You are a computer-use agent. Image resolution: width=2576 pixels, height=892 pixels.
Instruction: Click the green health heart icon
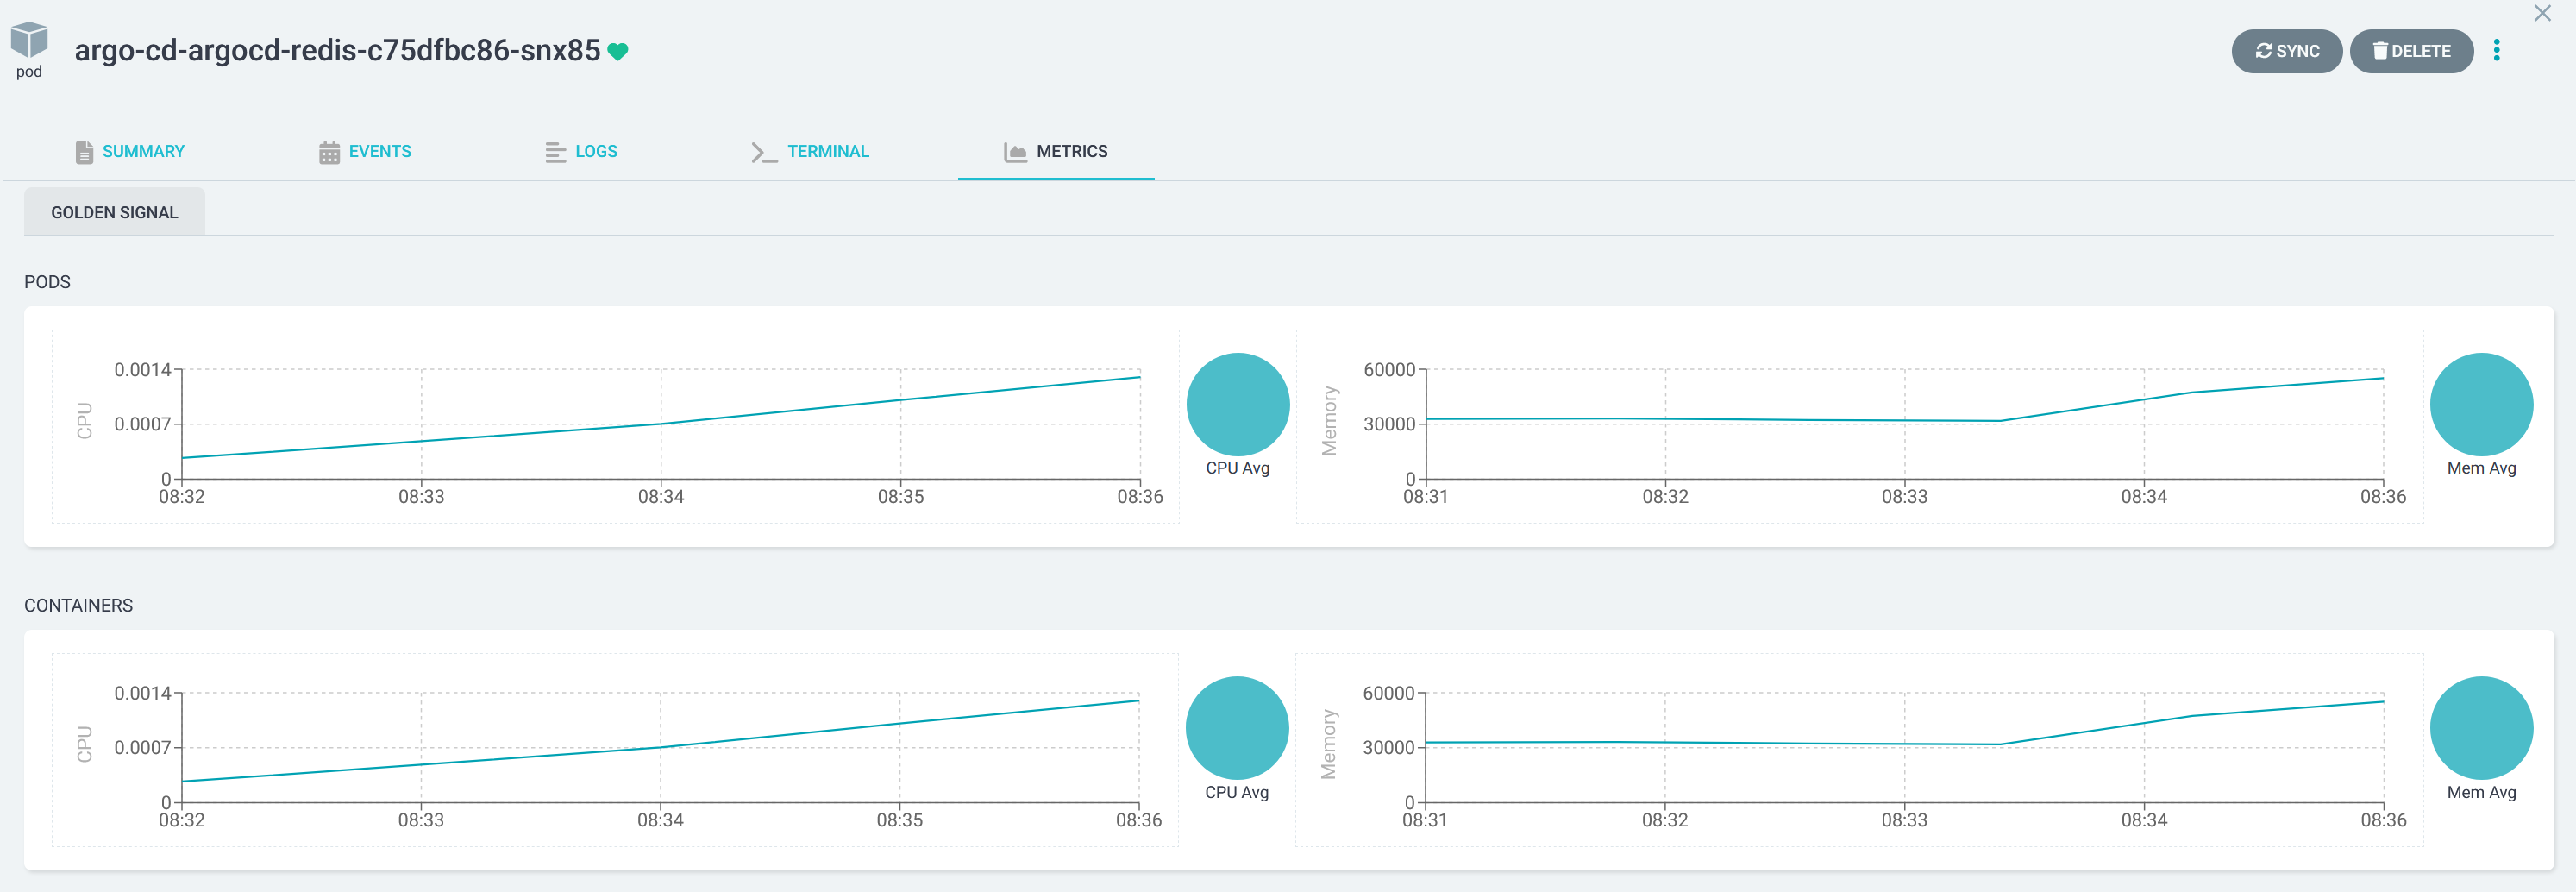(x=618, y=52)
